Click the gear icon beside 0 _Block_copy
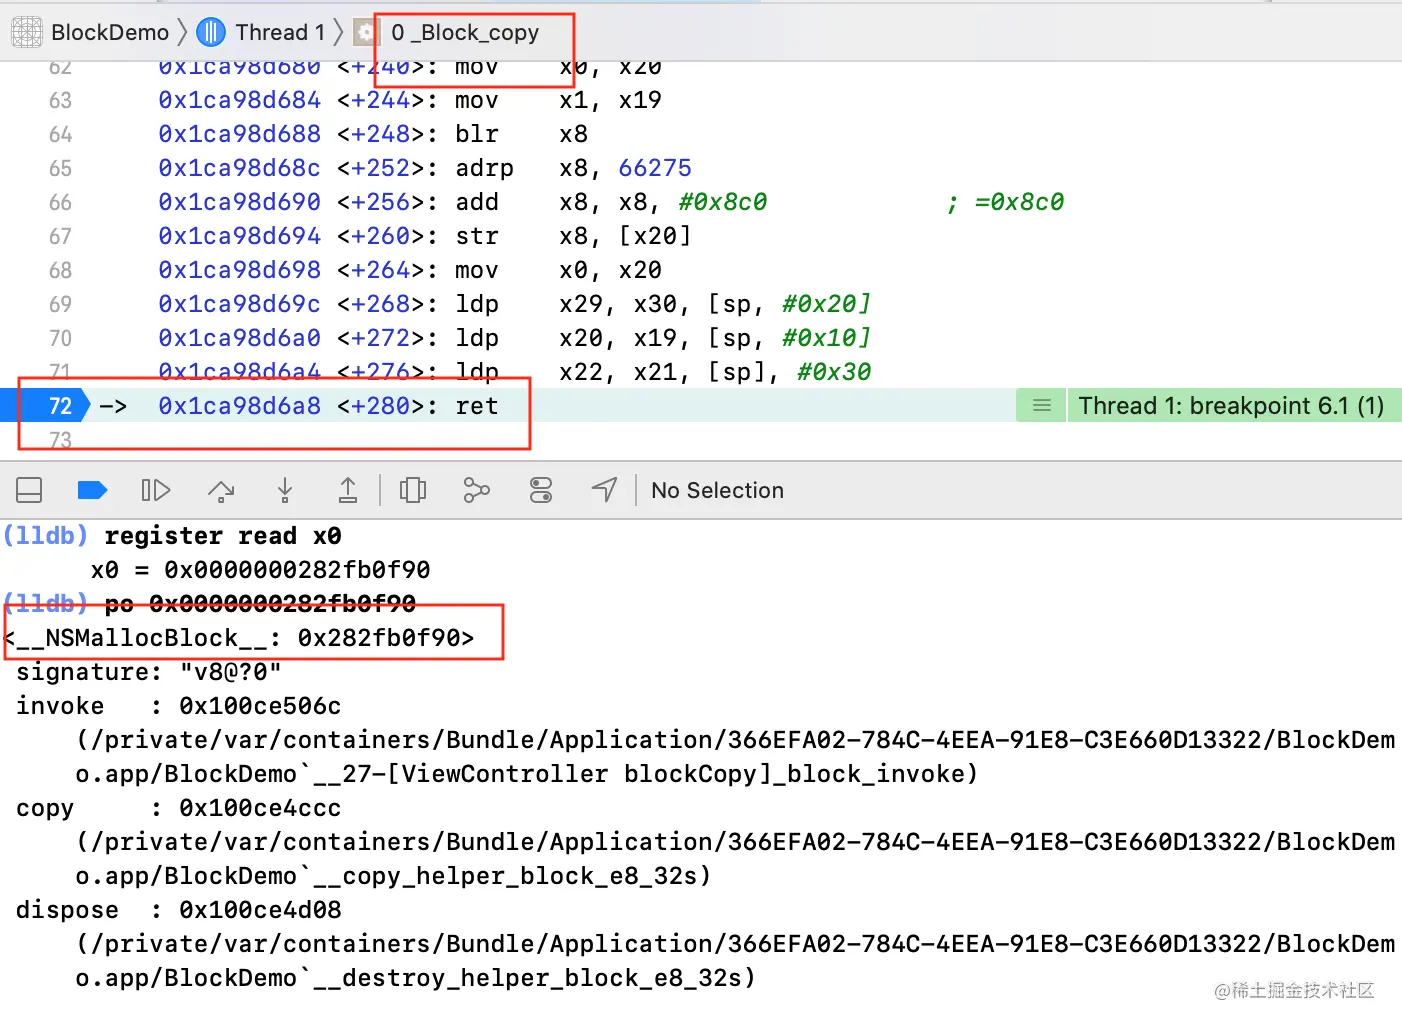This screenshot has width=1402, height=1028. coord(366,32)
